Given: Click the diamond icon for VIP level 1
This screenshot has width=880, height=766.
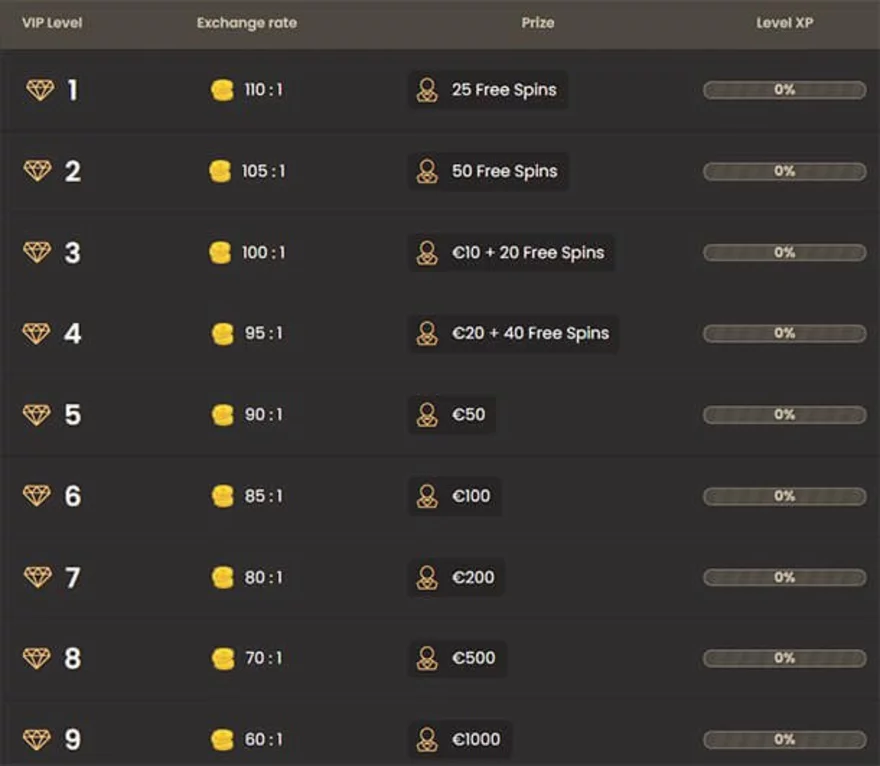Looking at the screenshot, I should [x=40, y=90].
